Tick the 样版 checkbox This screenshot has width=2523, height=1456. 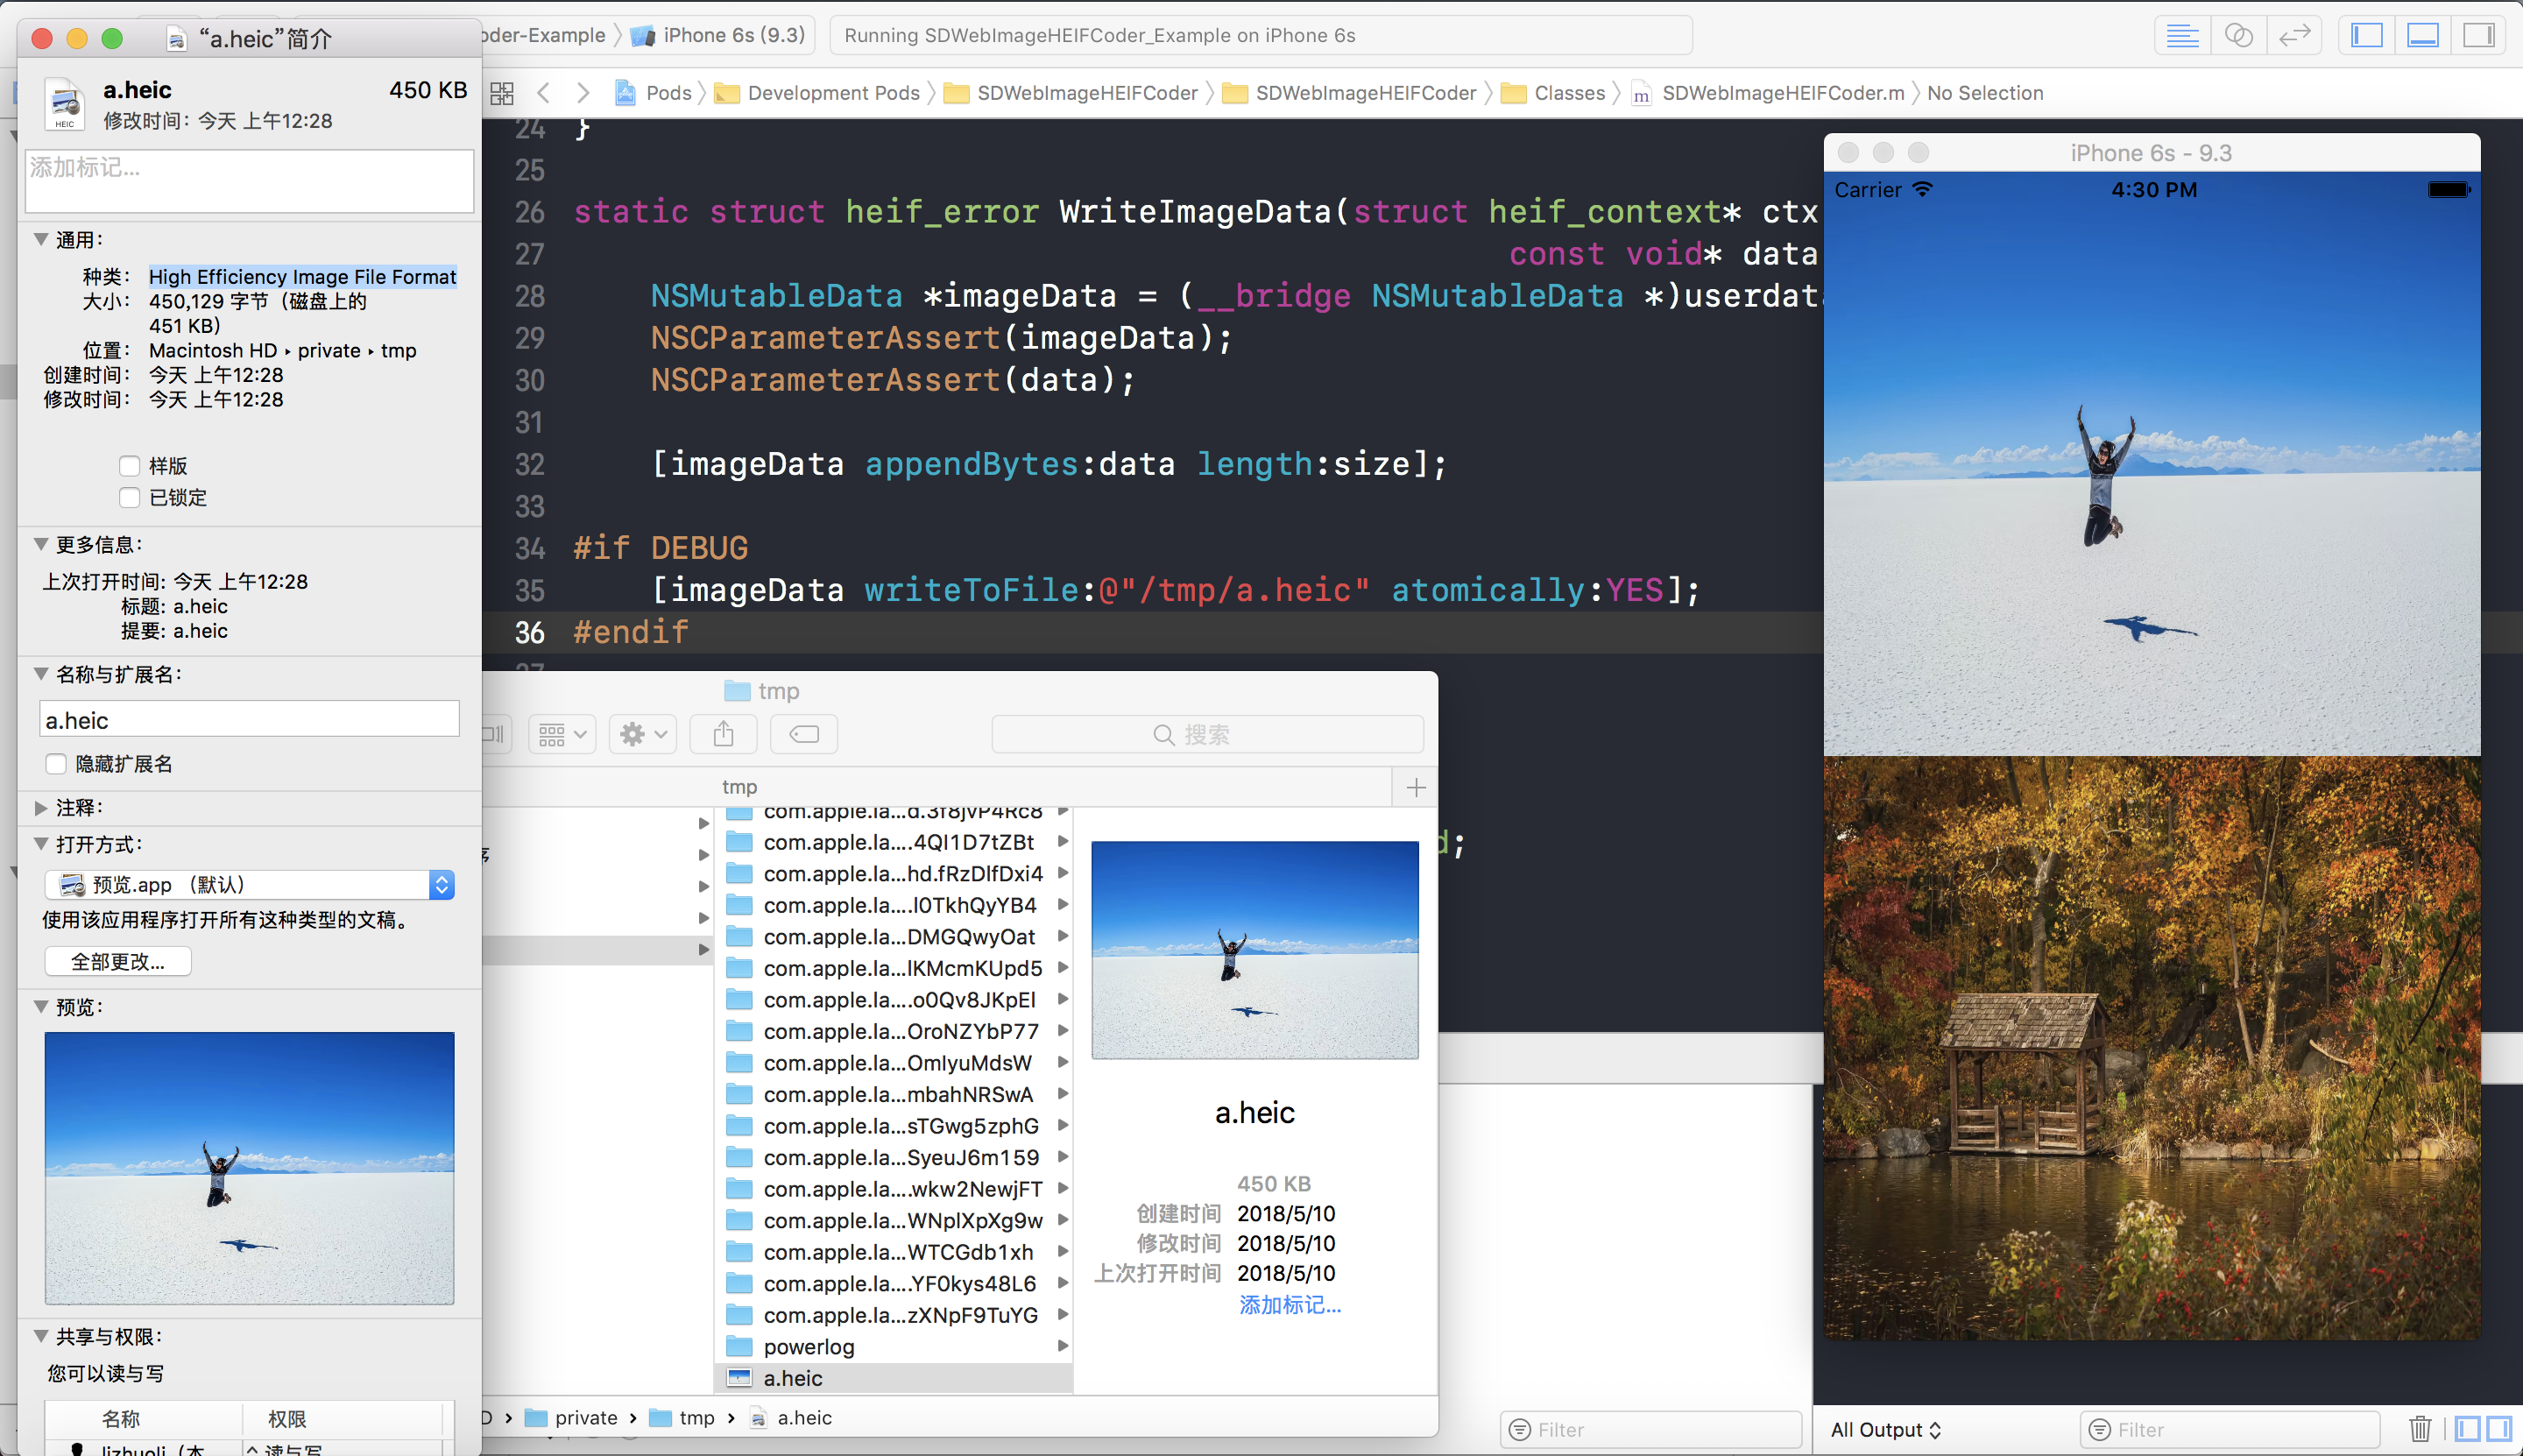(129, 466)
